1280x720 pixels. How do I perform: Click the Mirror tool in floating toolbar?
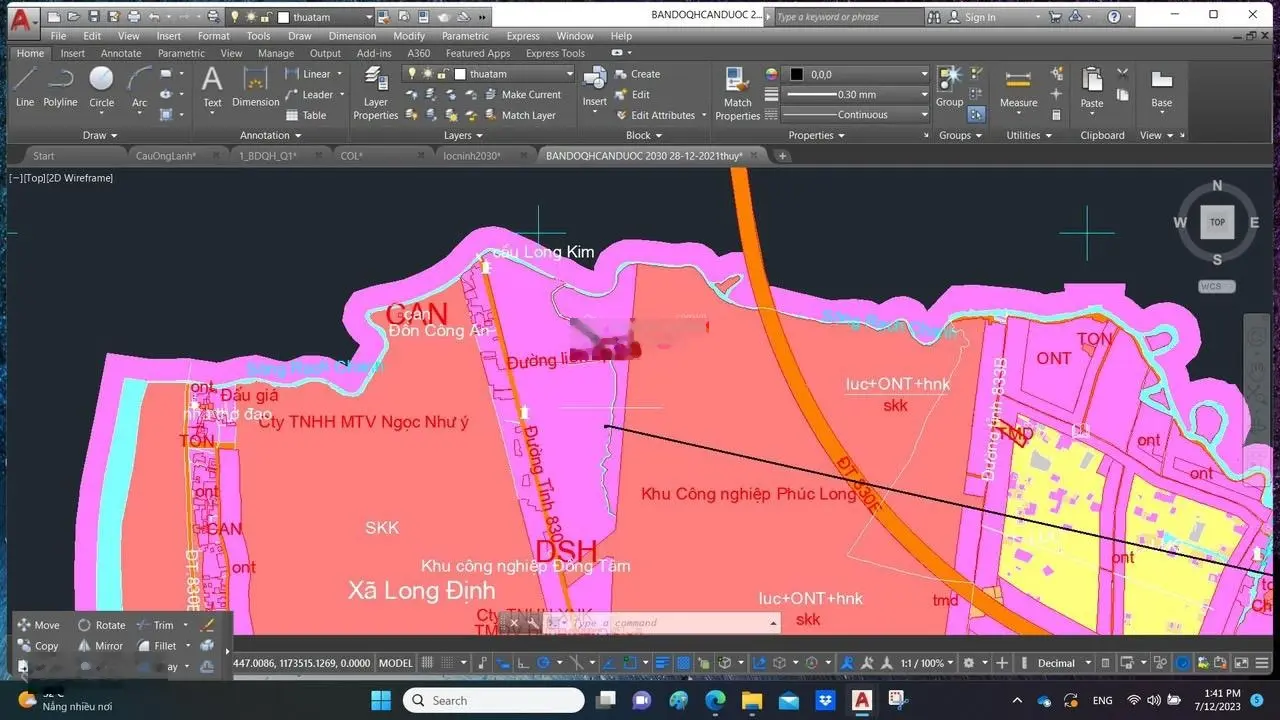pos(101,646)
